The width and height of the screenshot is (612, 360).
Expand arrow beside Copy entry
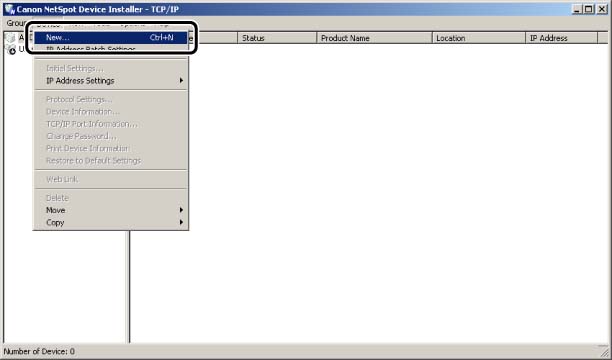[x=181, y=222]
